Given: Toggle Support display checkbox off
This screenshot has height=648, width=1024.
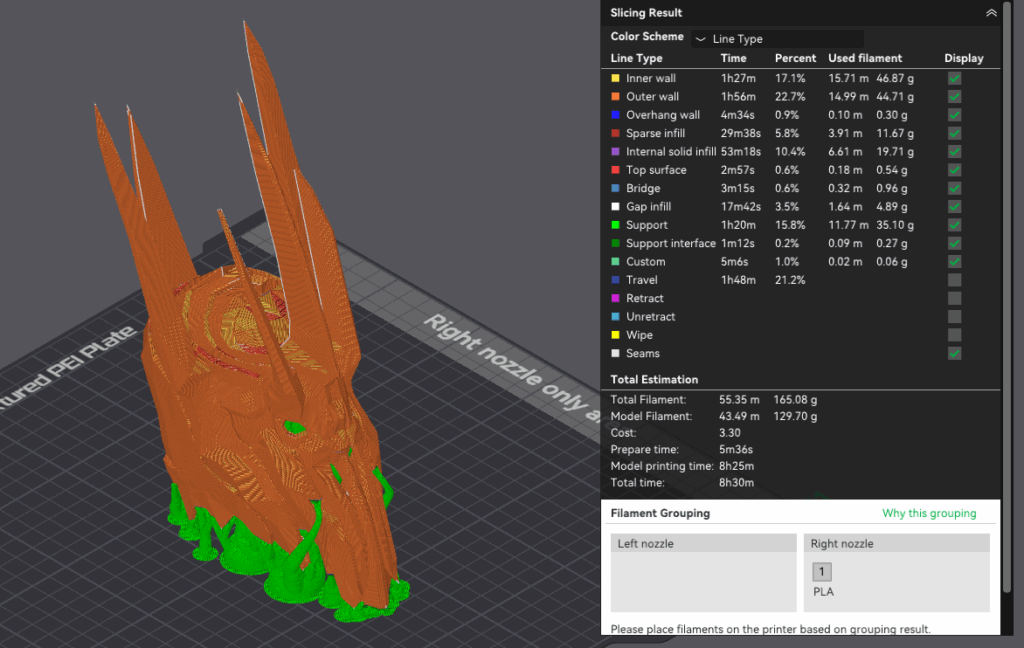Looking at the screenshot, I should [x=955, y=225].
